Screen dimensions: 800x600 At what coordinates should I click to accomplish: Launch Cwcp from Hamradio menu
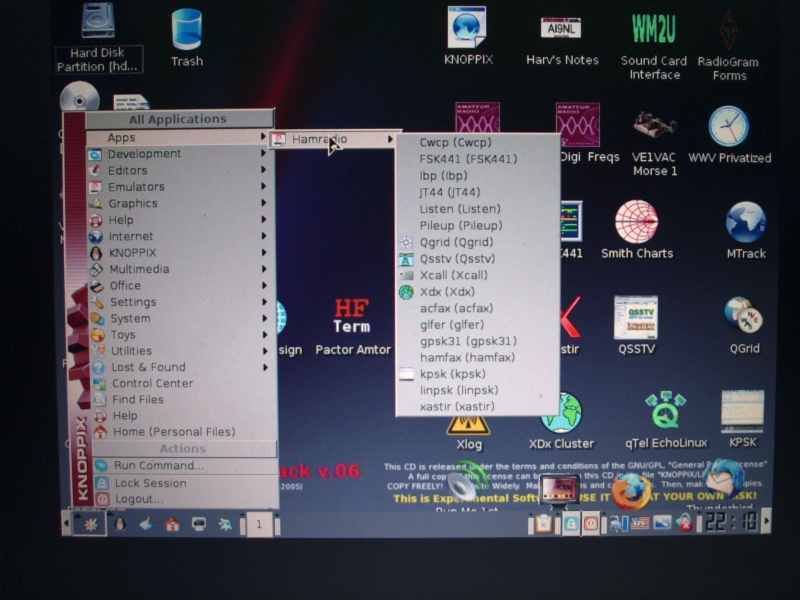click(x=478, y=142)
